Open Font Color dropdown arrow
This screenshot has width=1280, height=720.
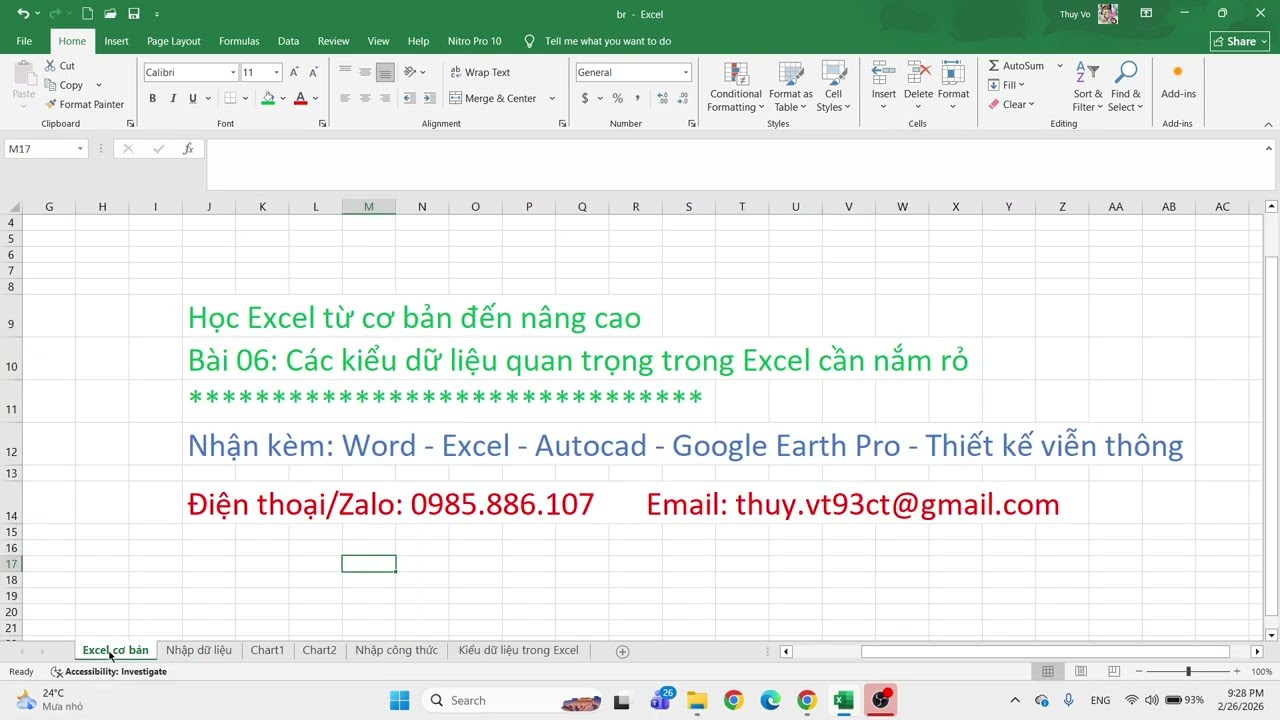pyautogui.click(x=315, y=98)
